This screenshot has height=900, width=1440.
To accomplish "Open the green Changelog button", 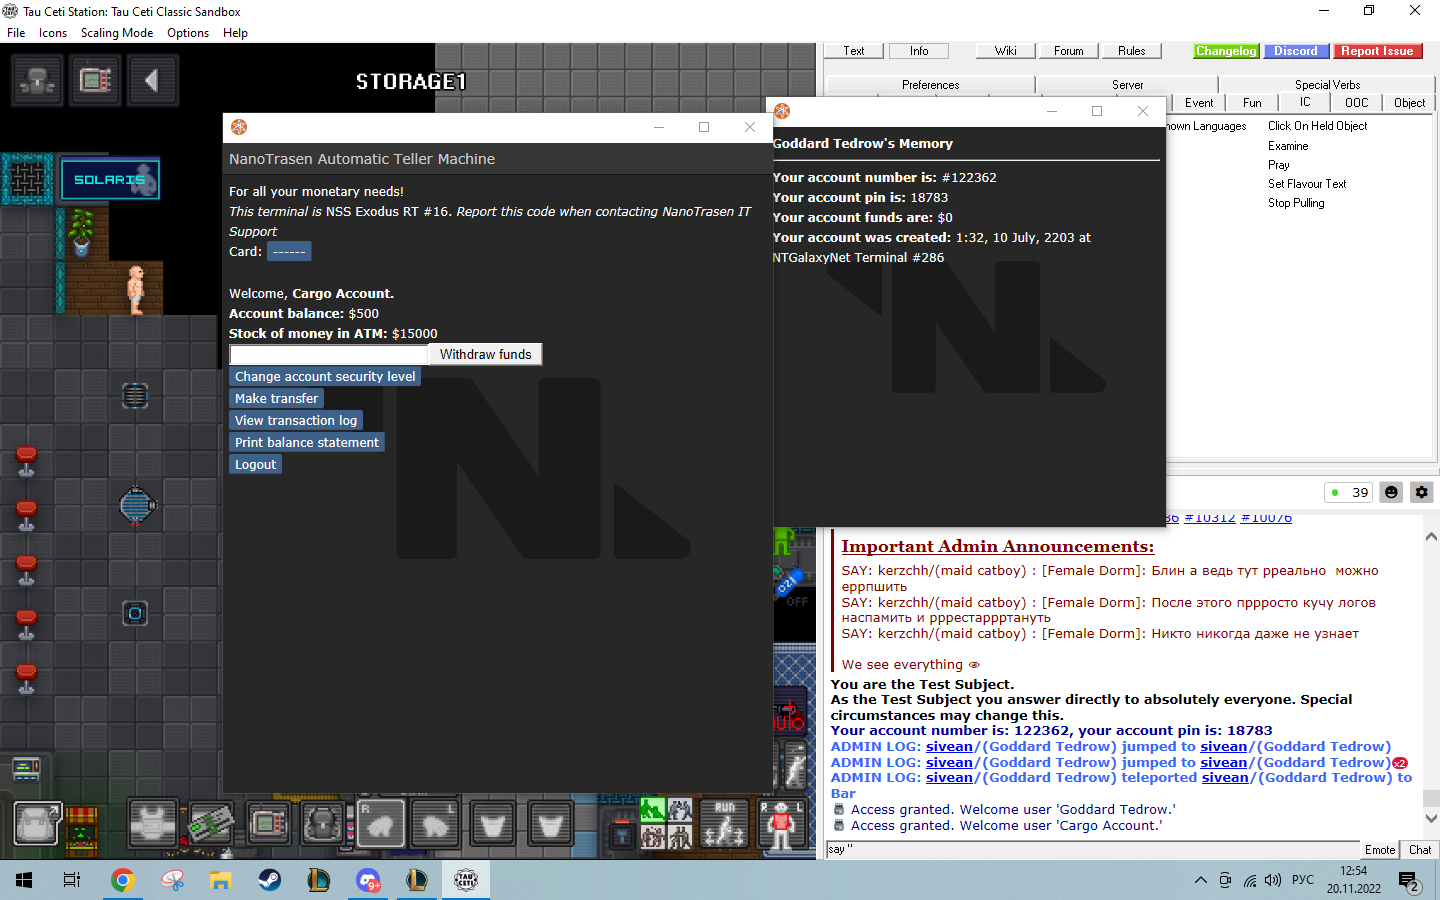I will (x=1226, y=51).
